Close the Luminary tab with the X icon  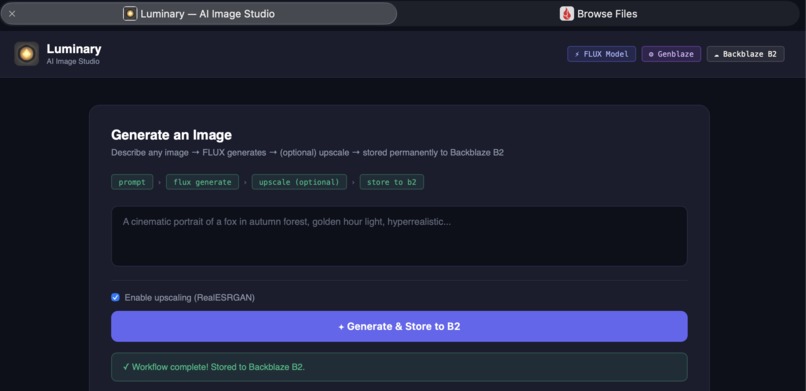pos(12,14)
